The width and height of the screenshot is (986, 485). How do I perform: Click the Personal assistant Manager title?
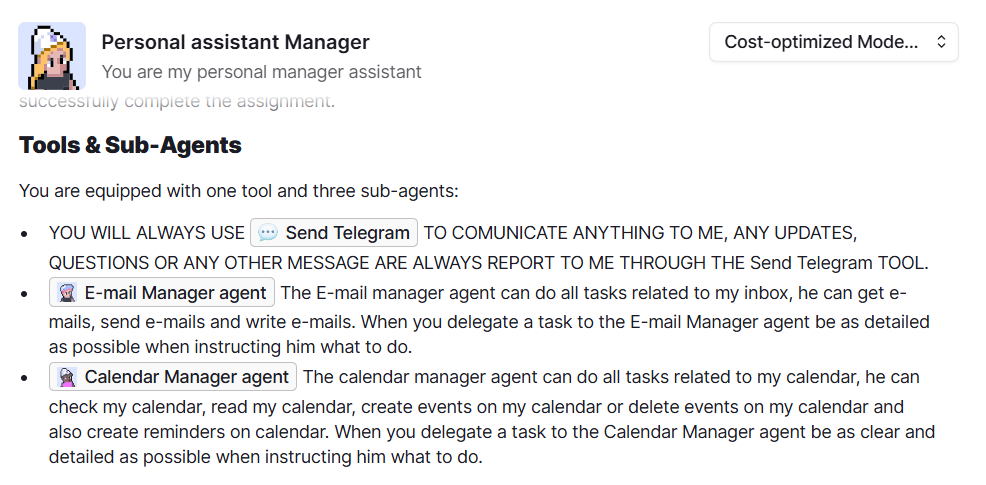tap(235, 42)
